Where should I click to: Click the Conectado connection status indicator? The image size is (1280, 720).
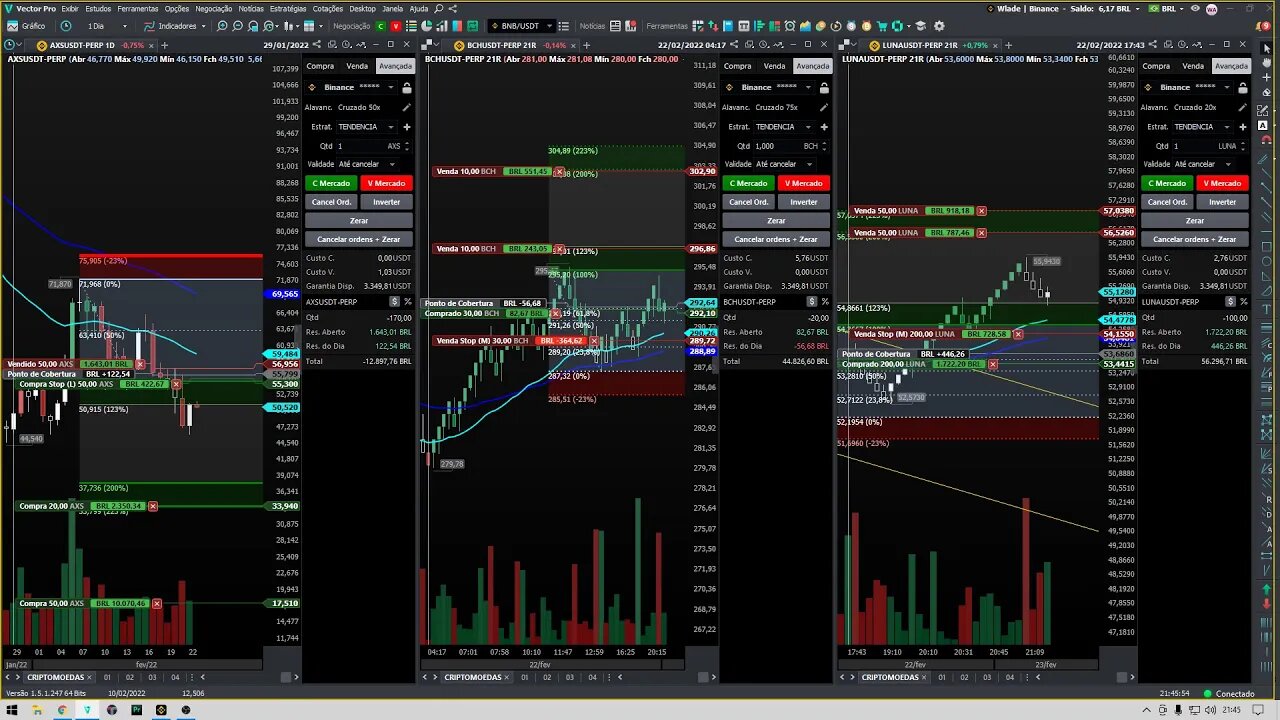[1229, 693]
